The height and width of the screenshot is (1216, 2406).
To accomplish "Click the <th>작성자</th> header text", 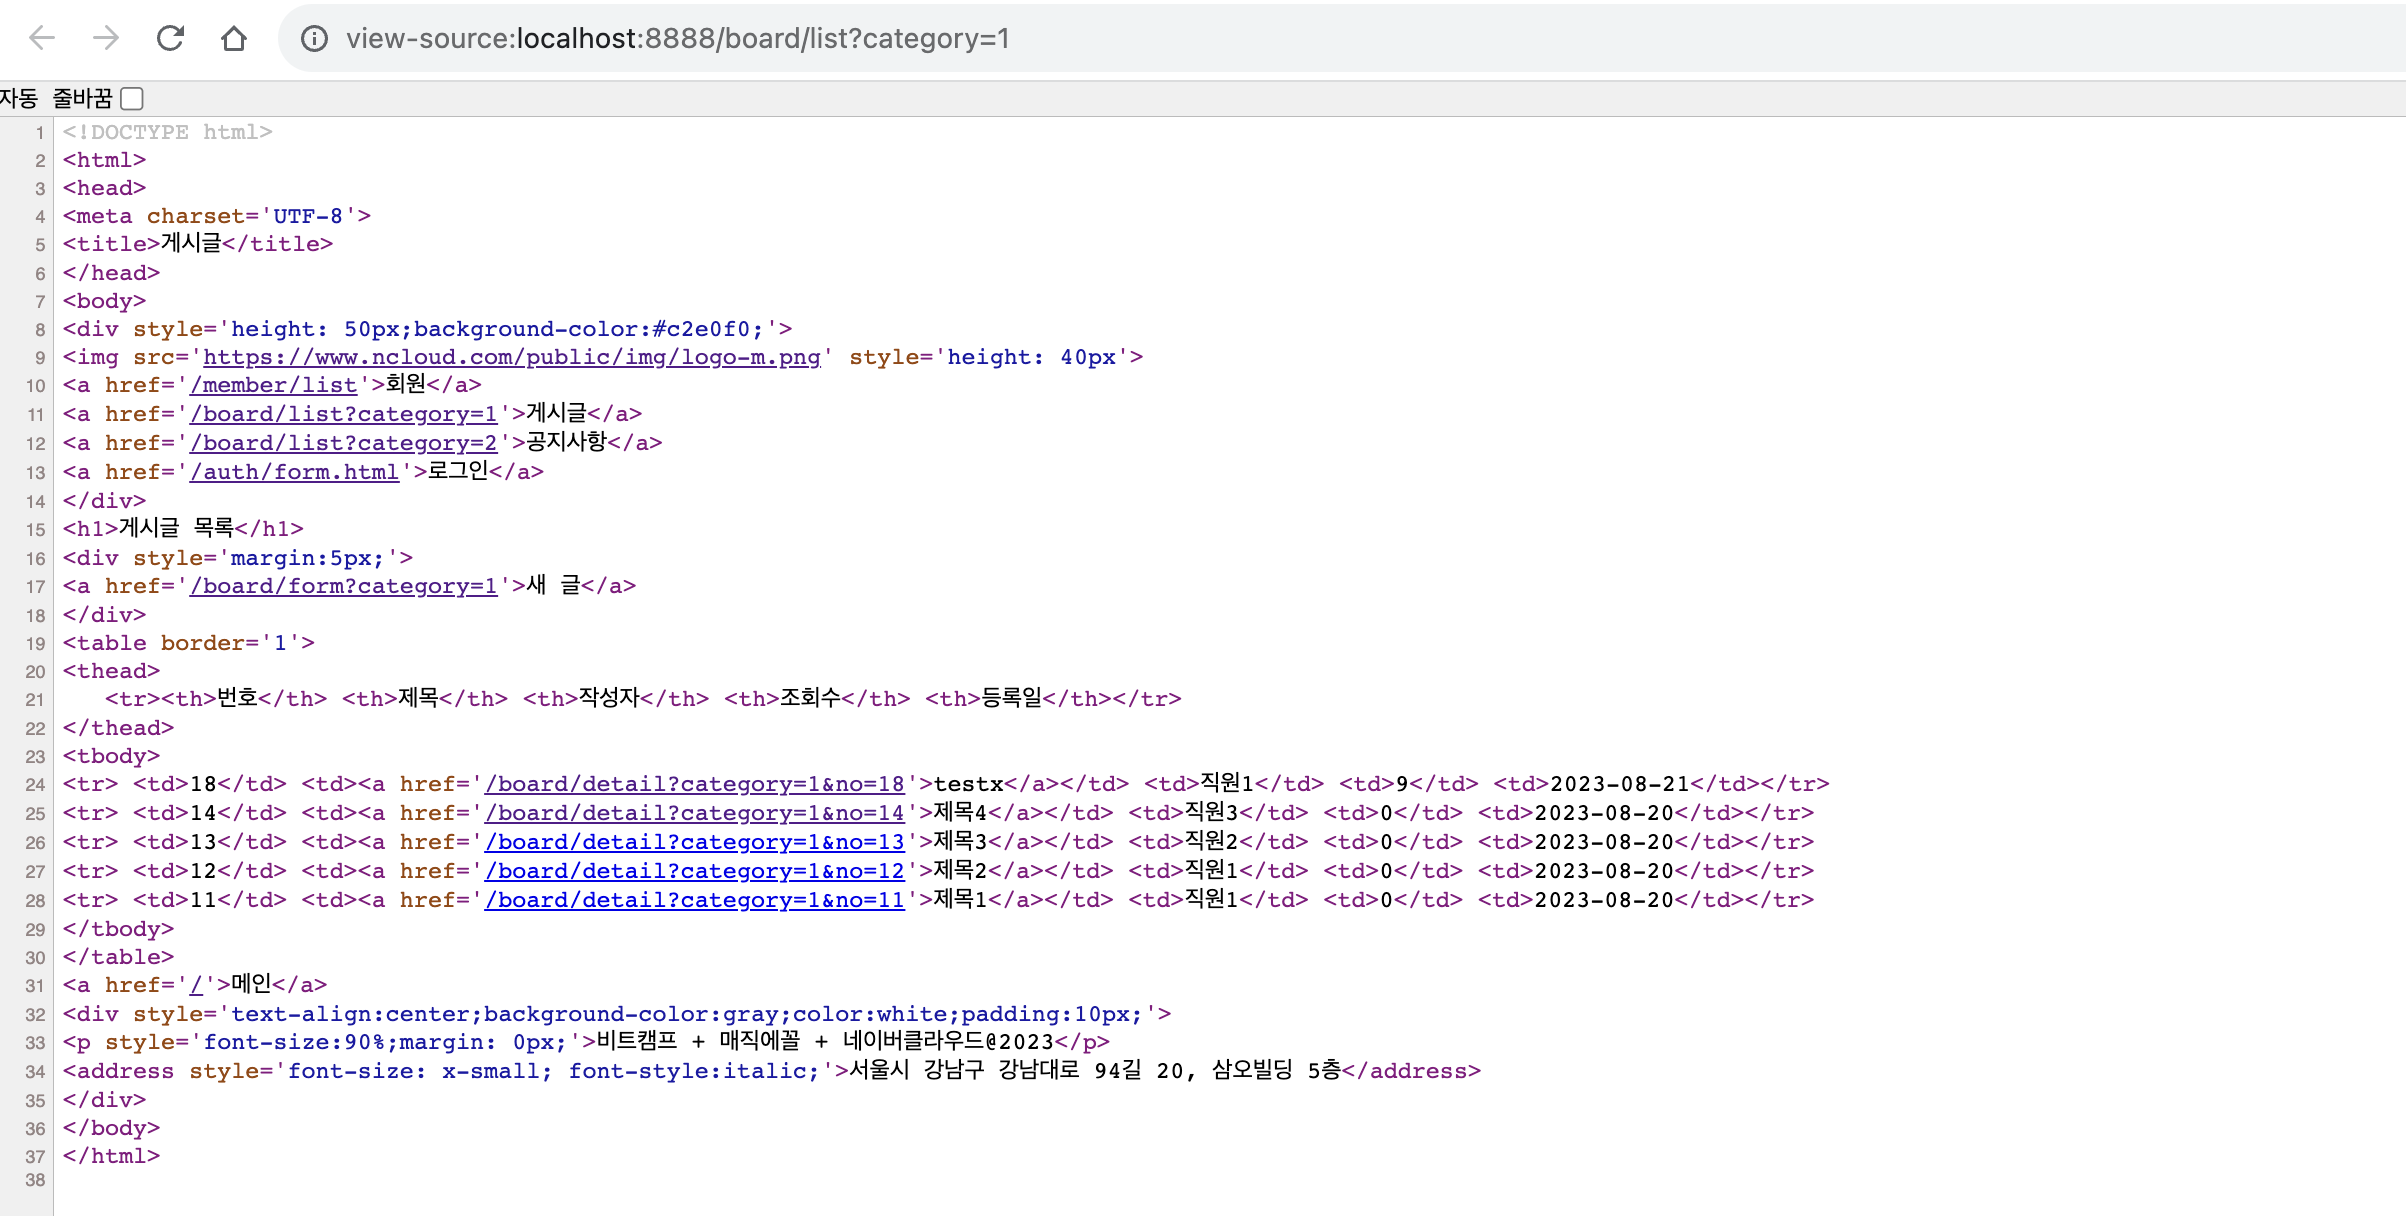I will 616,699.
